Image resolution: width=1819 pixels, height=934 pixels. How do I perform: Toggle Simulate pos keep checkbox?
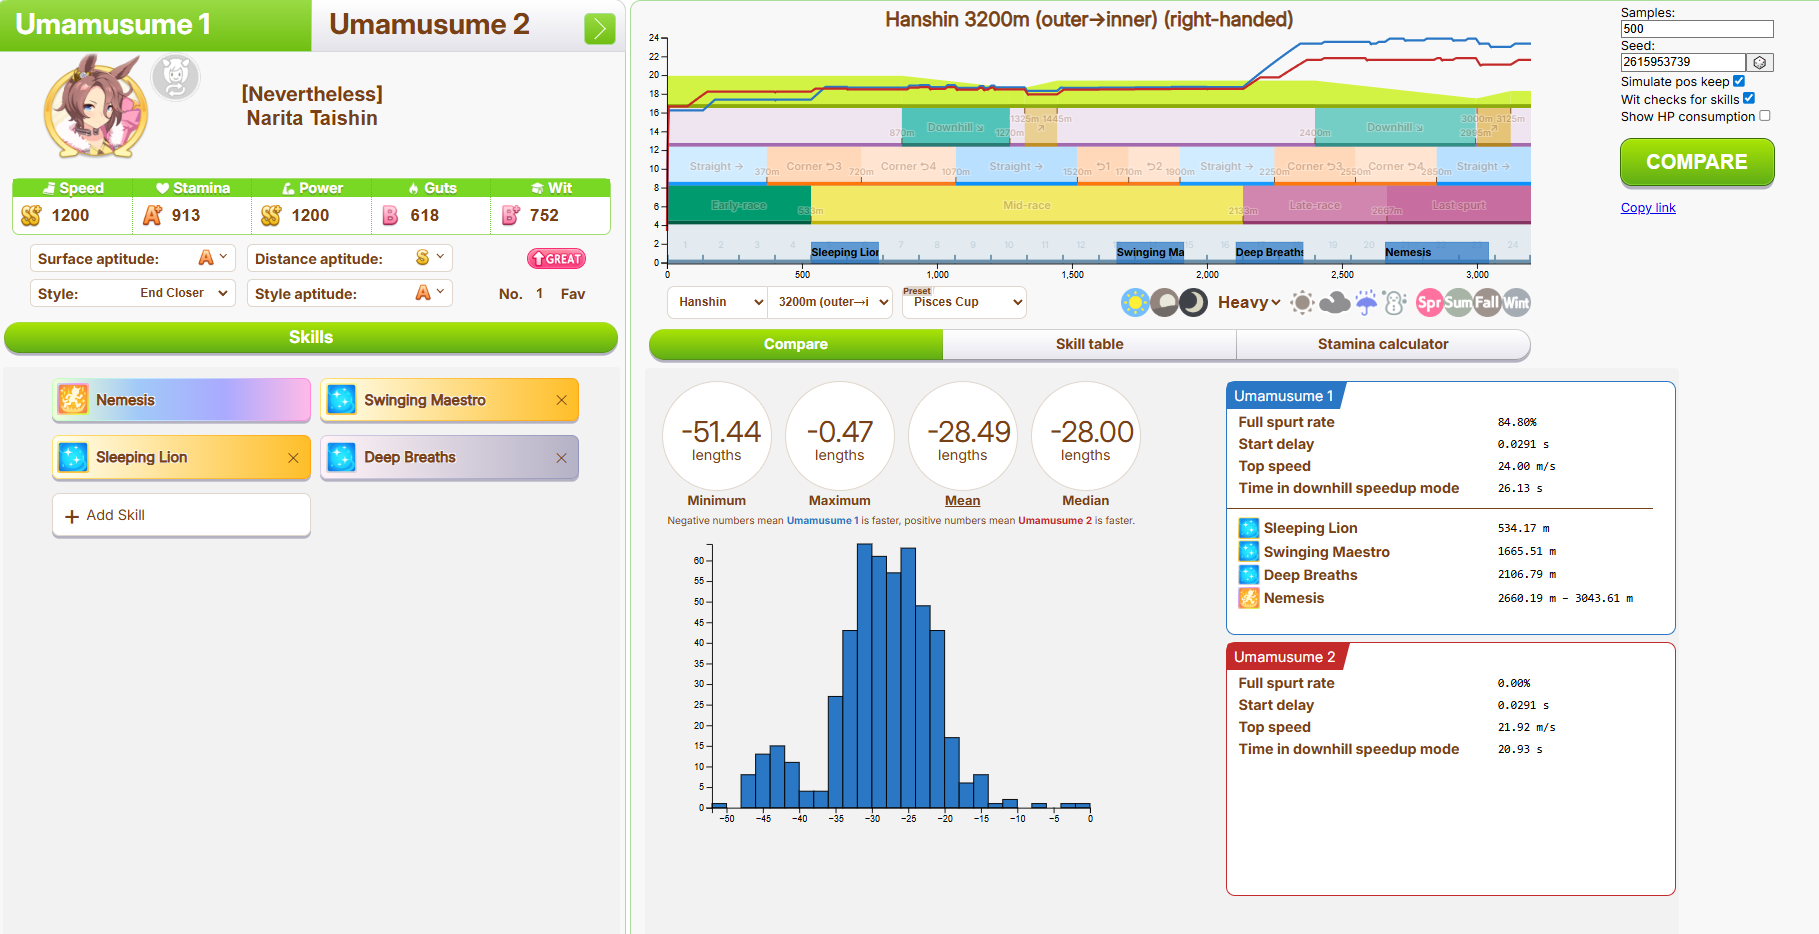[1739, 81]
